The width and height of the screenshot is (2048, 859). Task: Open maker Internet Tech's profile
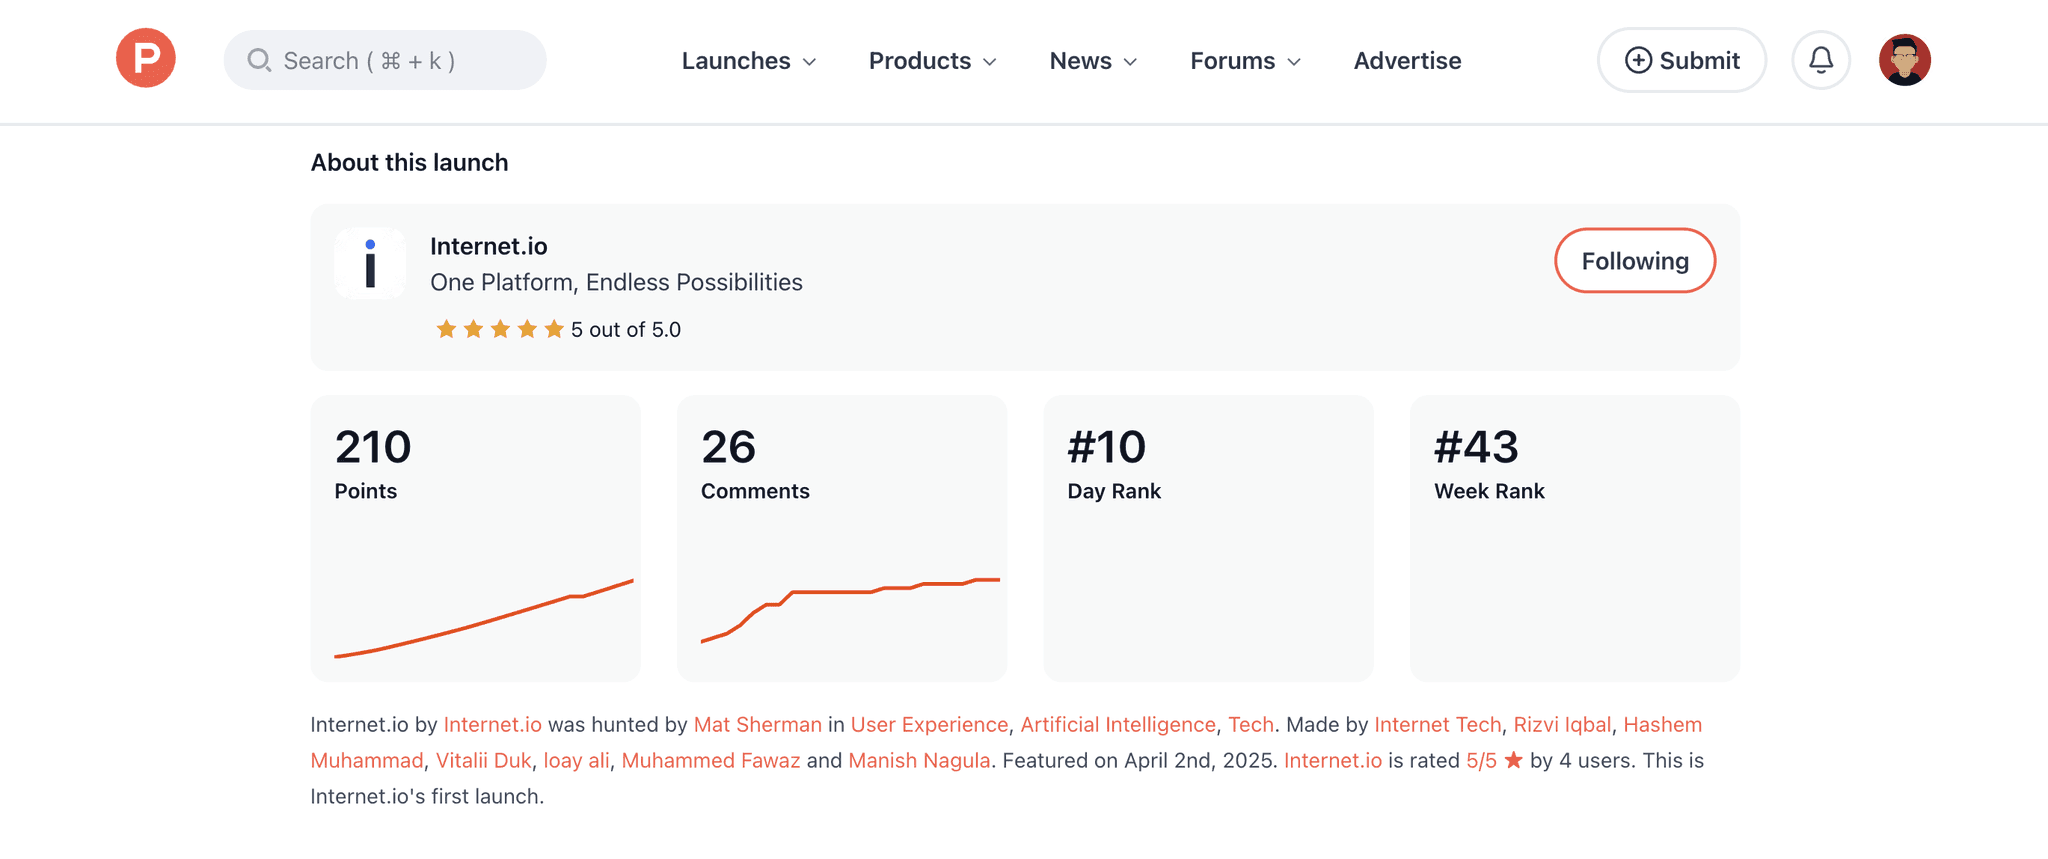pos(1437,724)
